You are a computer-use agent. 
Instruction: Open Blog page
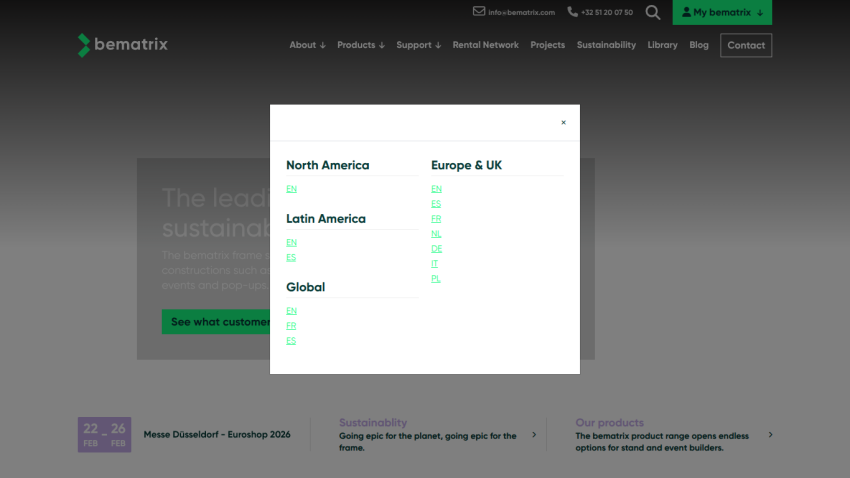pos(699,45)
